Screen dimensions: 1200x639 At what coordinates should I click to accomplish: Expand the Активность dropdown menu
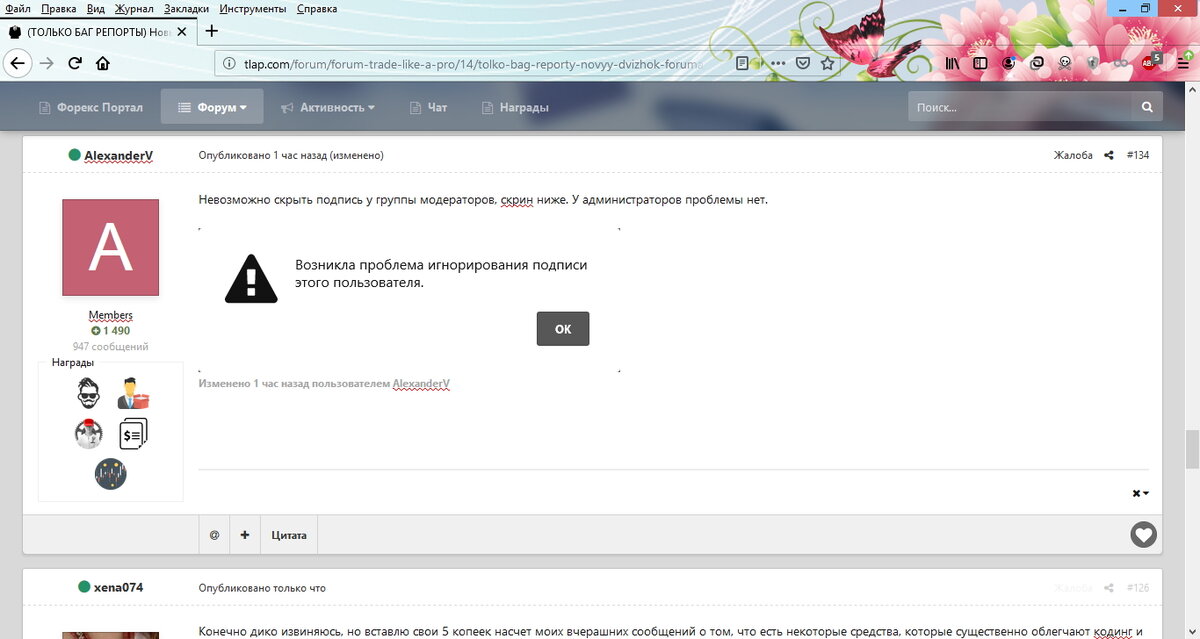pyautogui.click(x=328, y=107)
